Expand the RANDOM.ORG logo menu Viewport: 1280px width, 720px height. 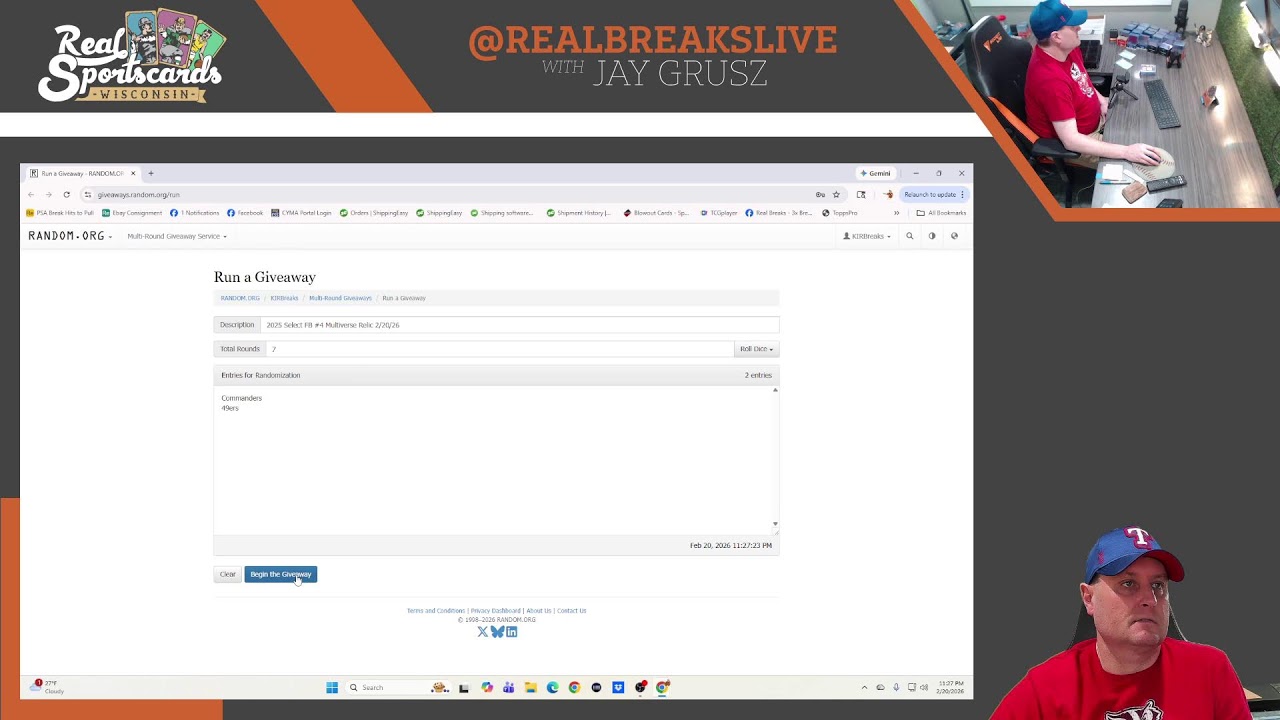pos(70,236)
